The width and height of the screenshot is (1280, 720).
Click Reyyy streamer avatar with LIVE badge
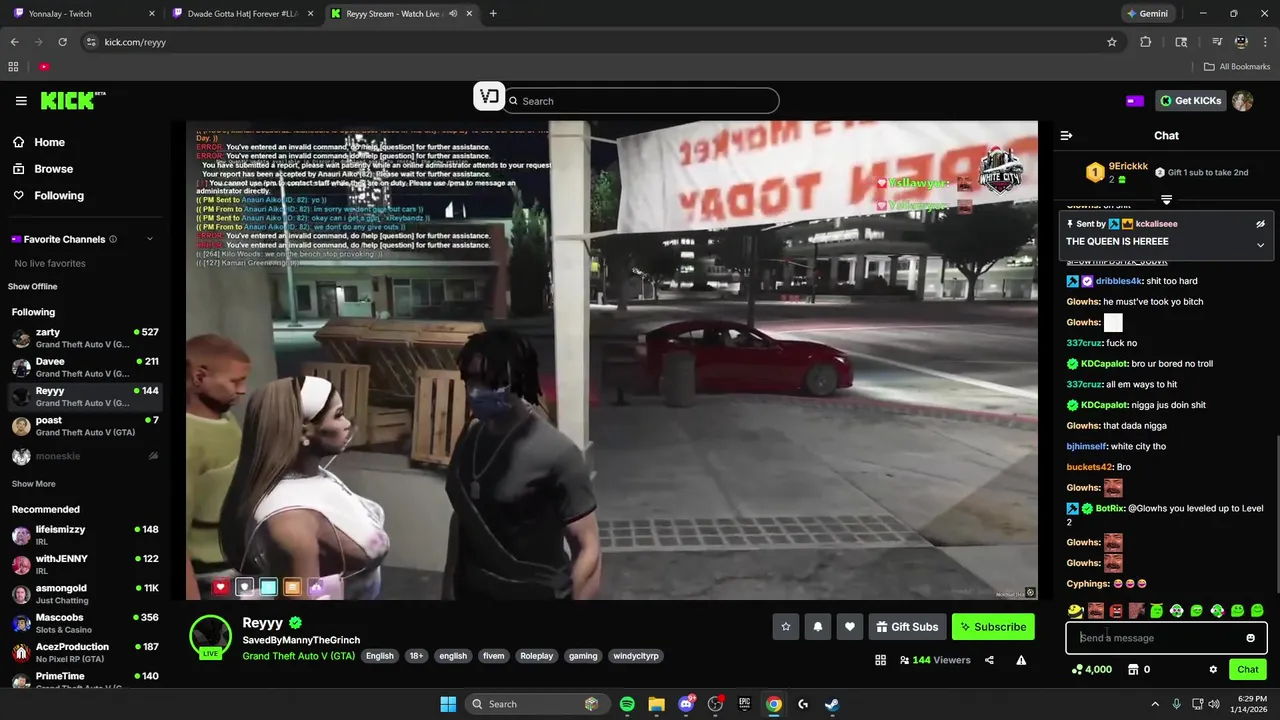[x=211, y=637]
